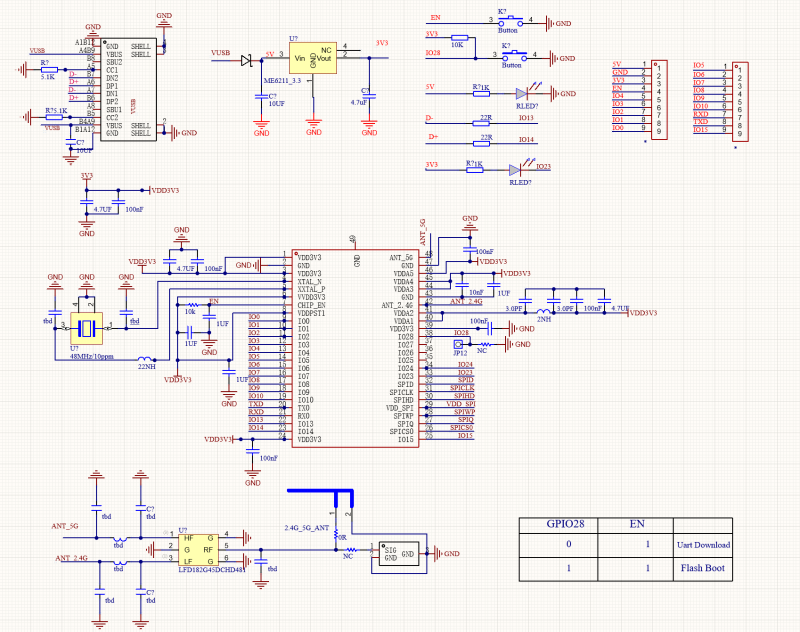Click the 10k resistor near CHIP_EN
800x632 pixels.
[194, 305]
